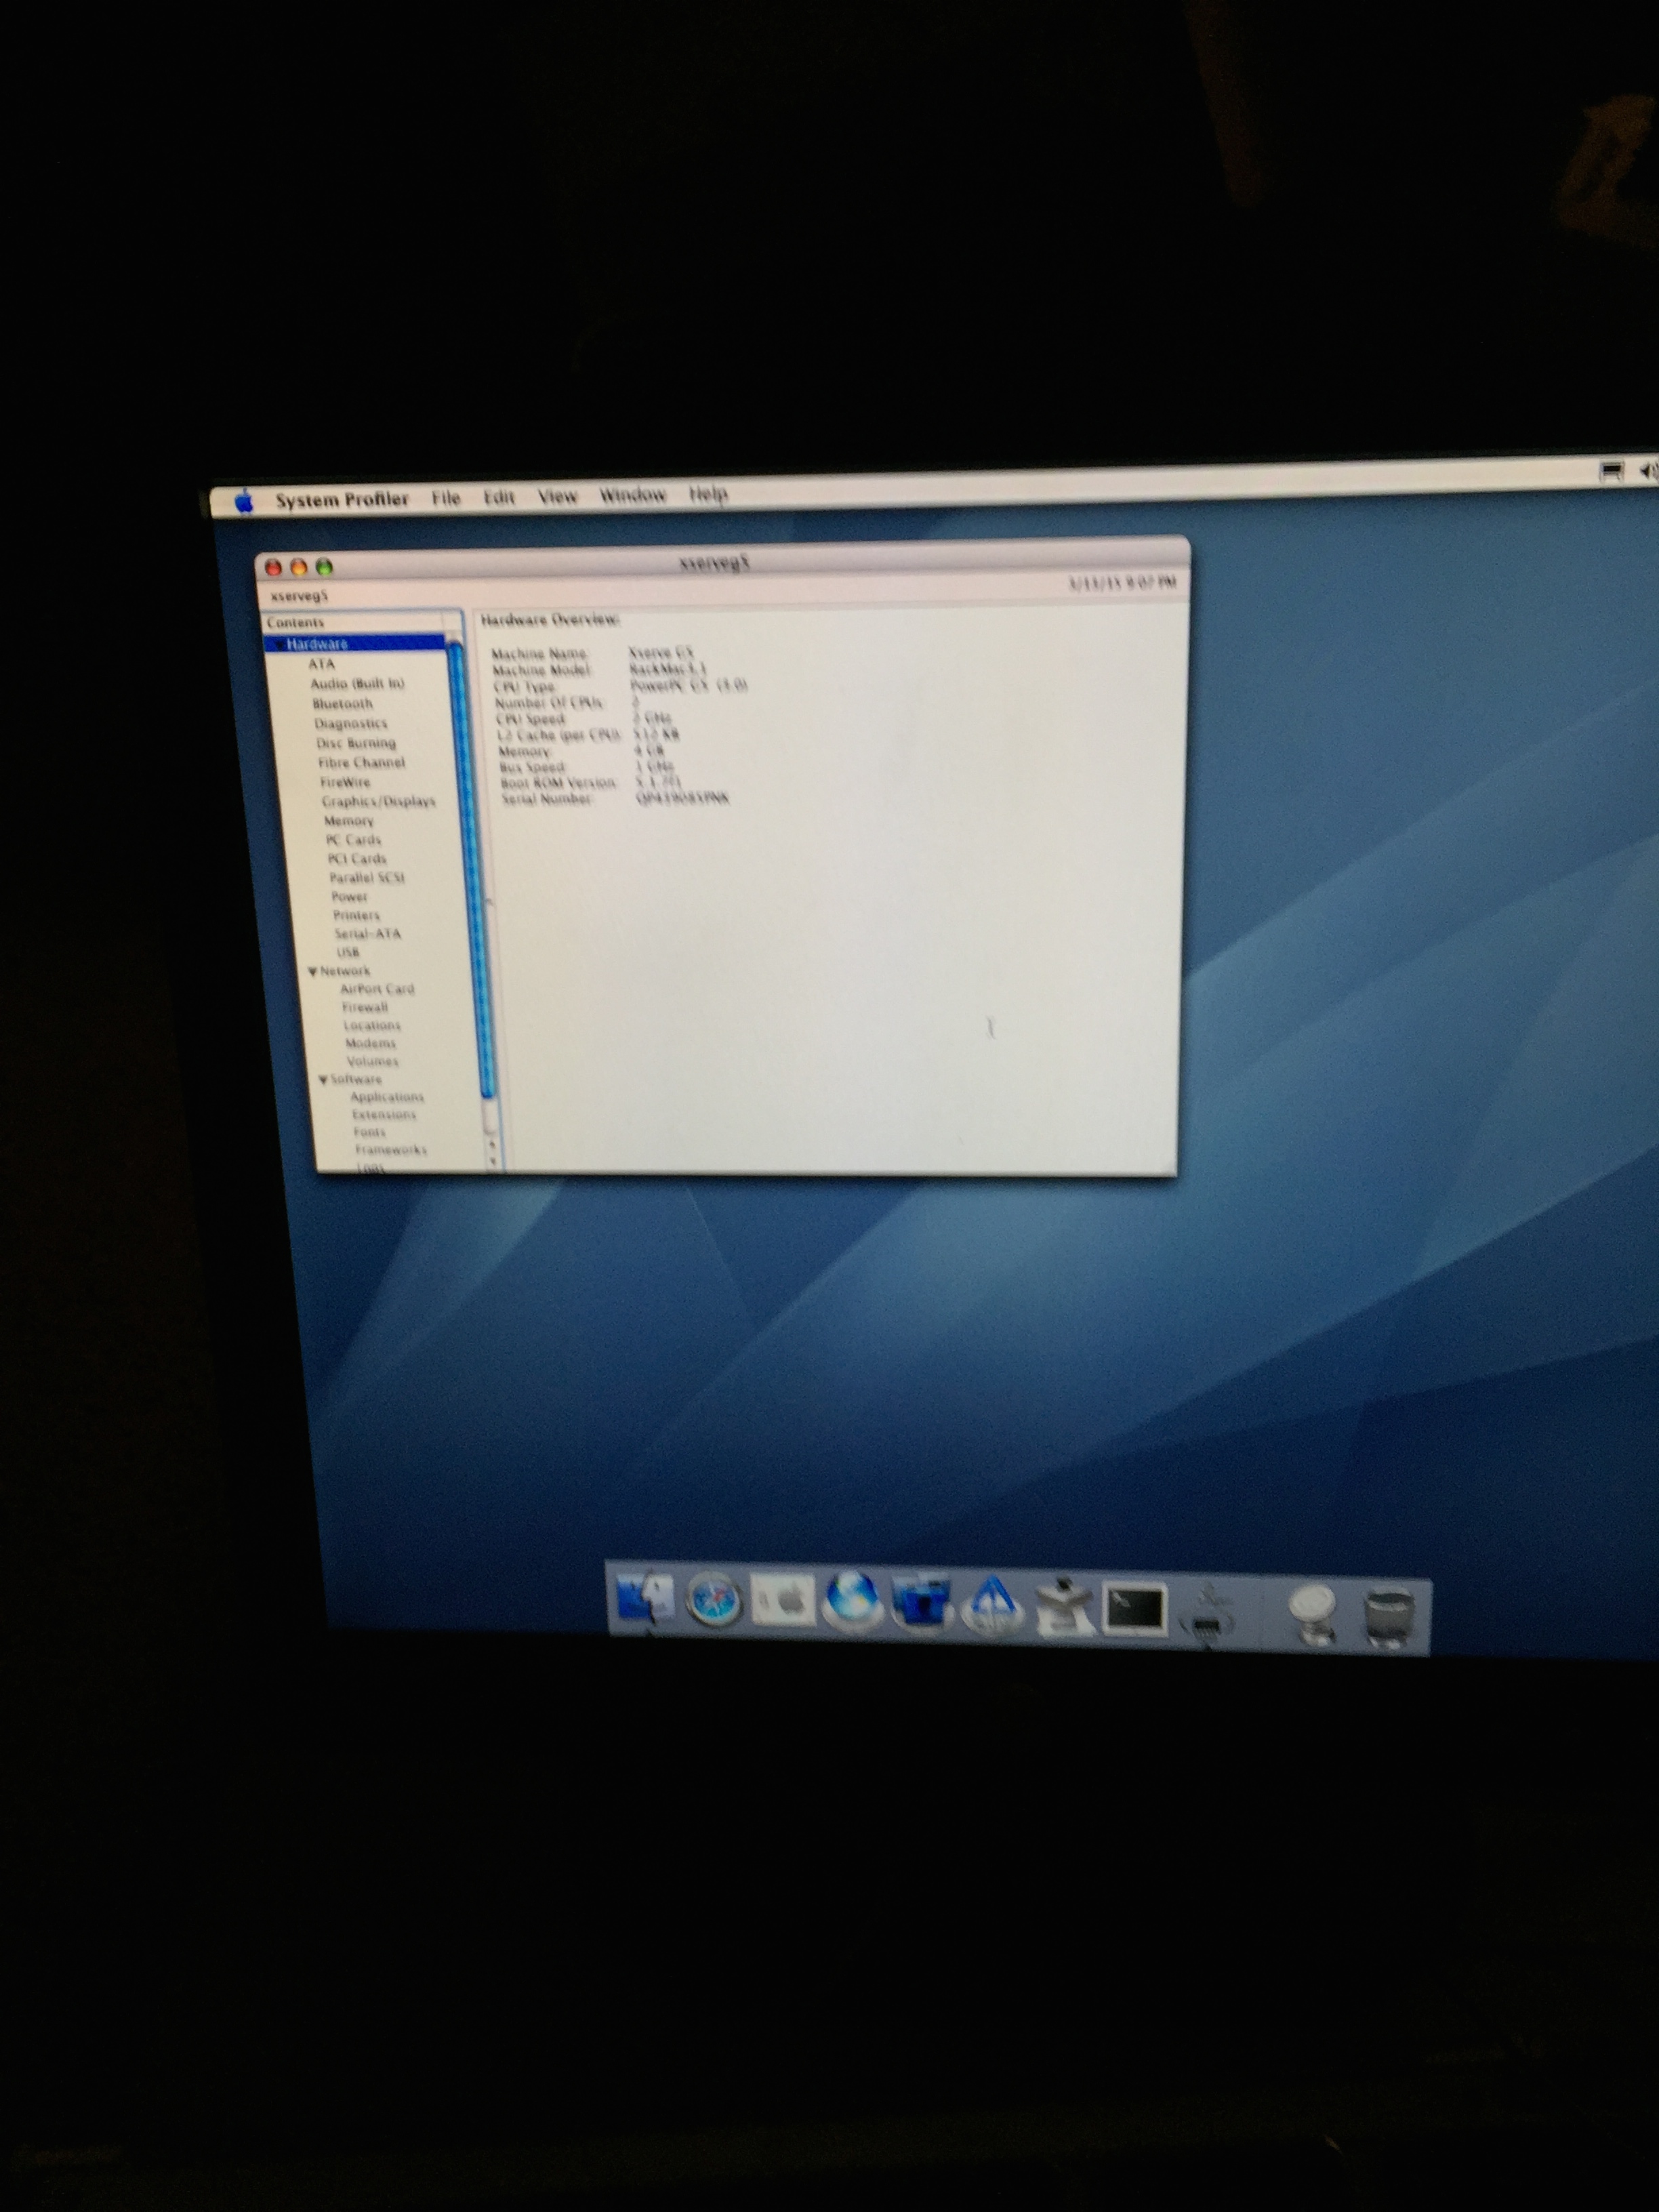1659x2212 pixels.
Task: Select Modems under Network
Action: click(x=370, y=1043)
